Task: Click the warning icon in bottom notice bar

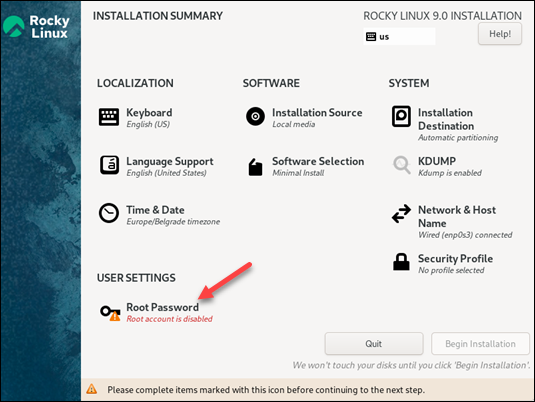Action: (x=91, y=389)
